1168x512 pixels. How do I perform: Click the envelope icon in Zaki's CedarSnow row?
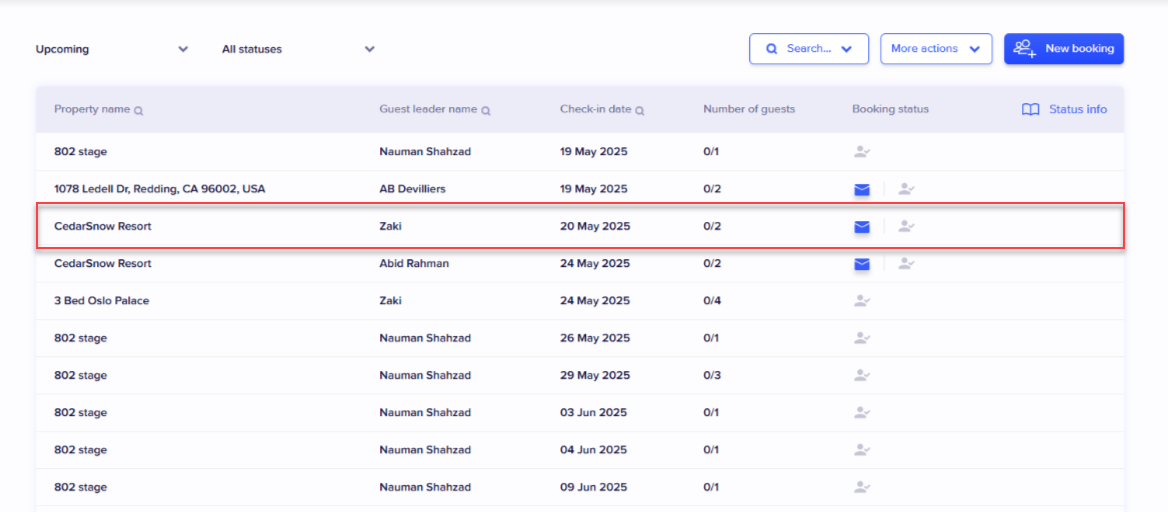pyautogui.click(x=861, y=227)
